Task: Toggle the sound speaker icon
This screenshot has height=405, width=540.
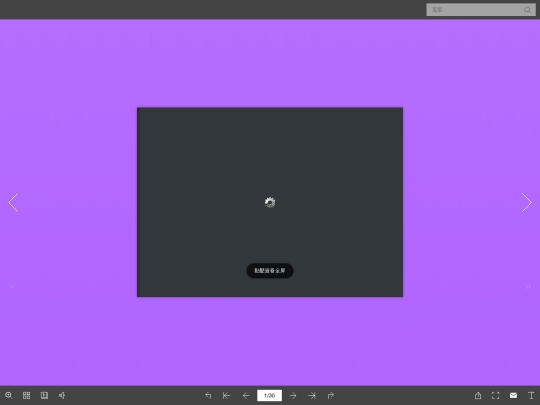Action: point(62,395)
